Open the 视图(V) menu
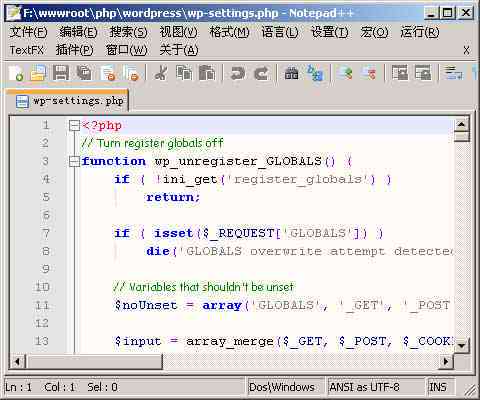Image resolution: width=480 pixels, height=400 pixels. 178,32
